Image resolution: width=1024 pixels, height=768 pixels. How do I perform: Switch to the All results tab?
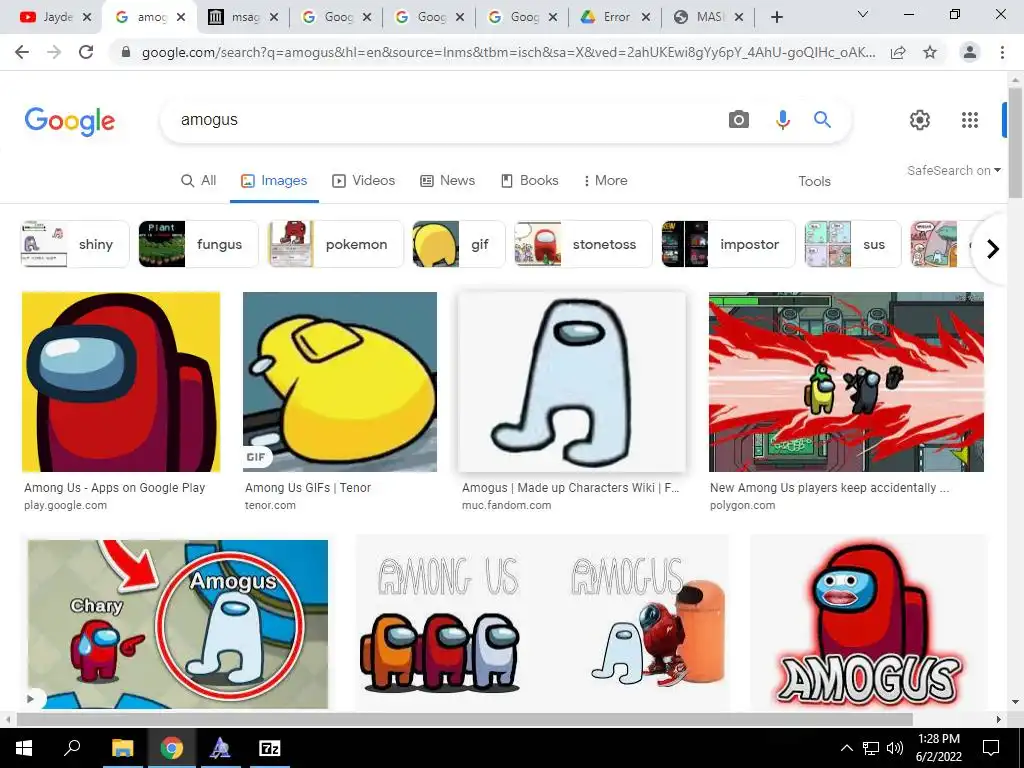(199, 180)
